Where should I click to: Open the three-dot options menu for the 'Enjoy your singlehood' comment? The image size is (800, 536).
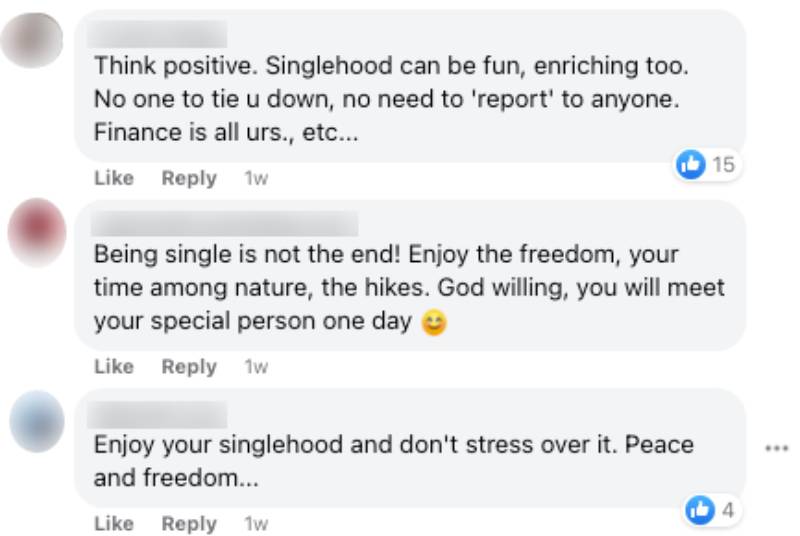(777, 447)
